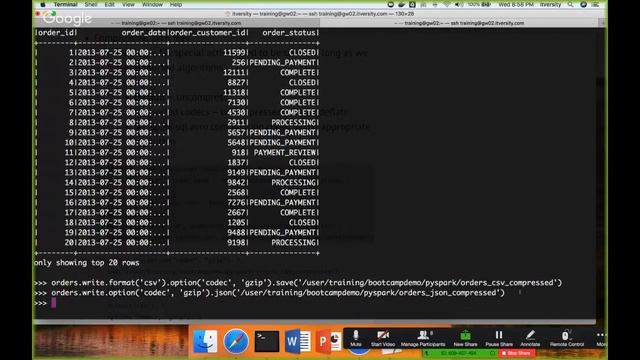Click the order_id column header
This screenshot has width=640, height=360.
tap(56, 33)
